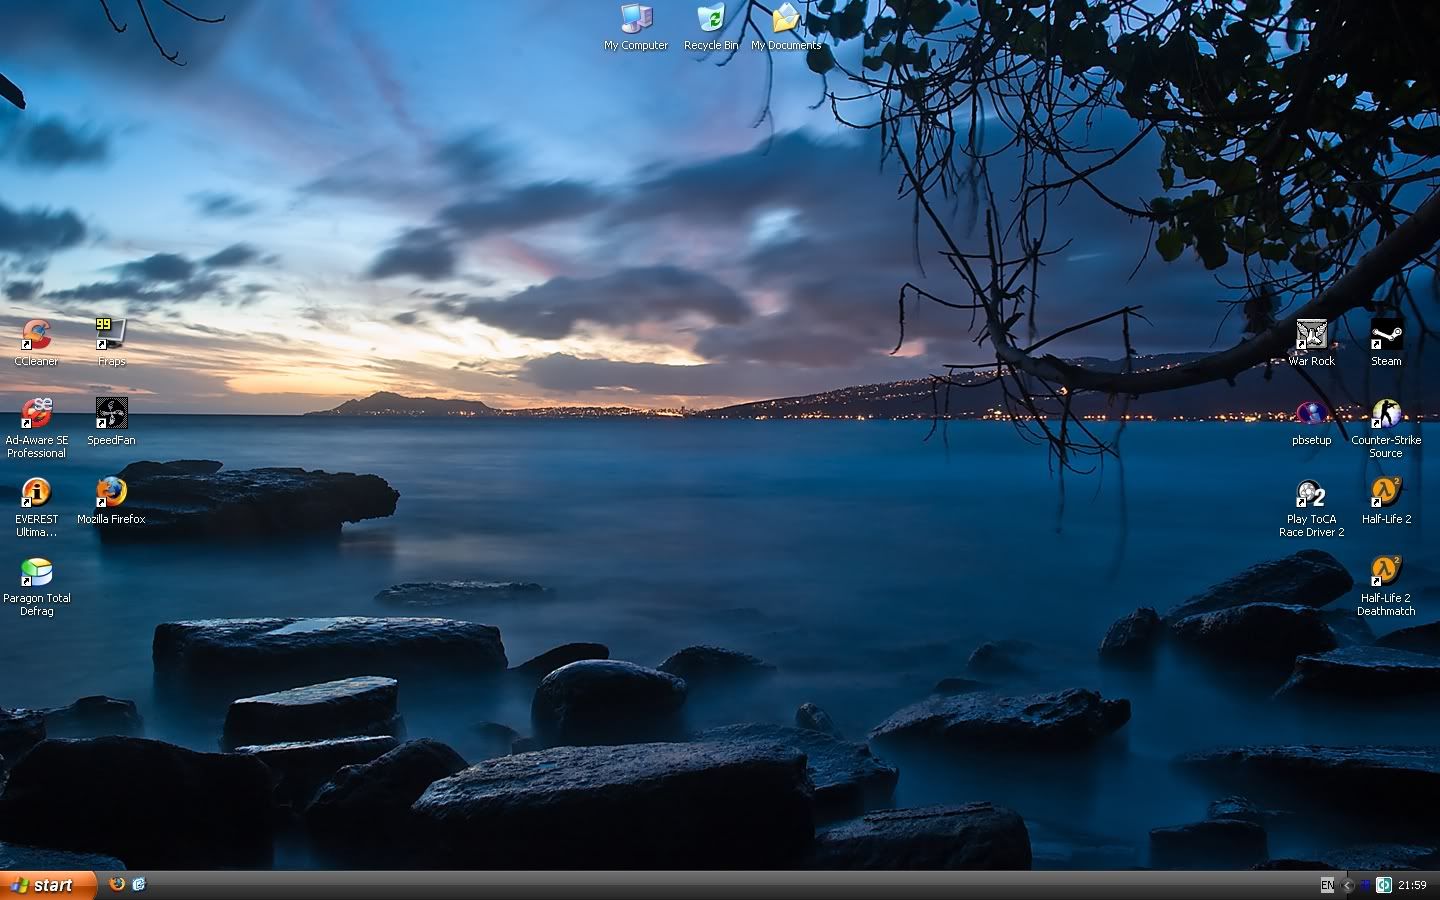Select the Ad-Aware SE Professional icon
Screen dimensions: 1440x900
tap(37, 413)
